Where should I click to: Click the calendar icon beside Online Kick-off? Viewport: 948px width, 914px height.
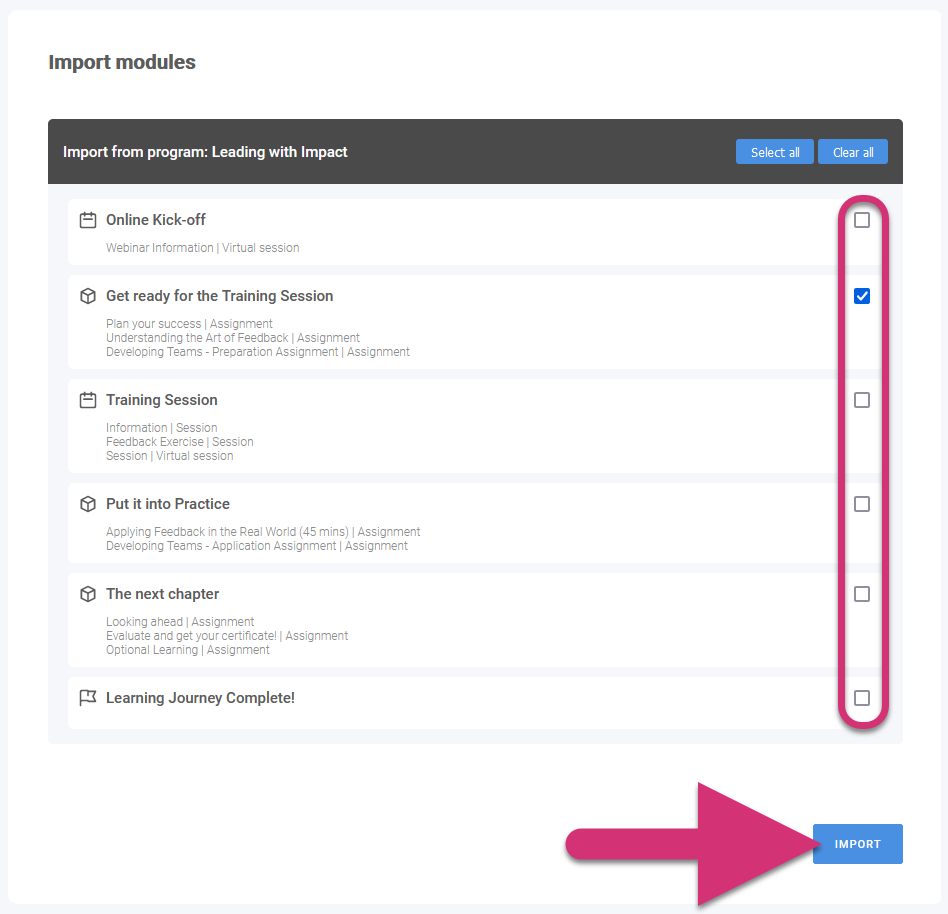pyautogui.click(x=87, y=219)
